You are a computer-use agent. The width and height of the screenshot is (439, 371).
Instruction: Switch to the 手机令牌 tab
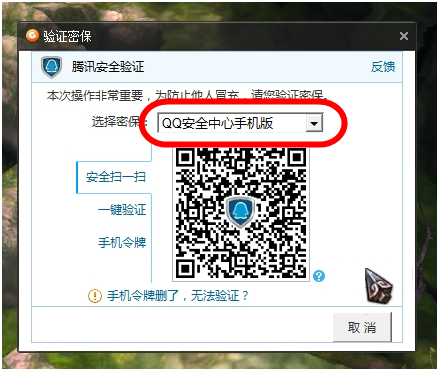[122, 242]
